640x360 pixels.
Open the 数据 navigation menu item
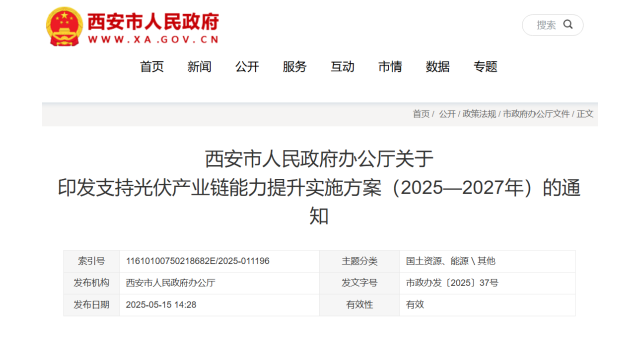[438, 67]
